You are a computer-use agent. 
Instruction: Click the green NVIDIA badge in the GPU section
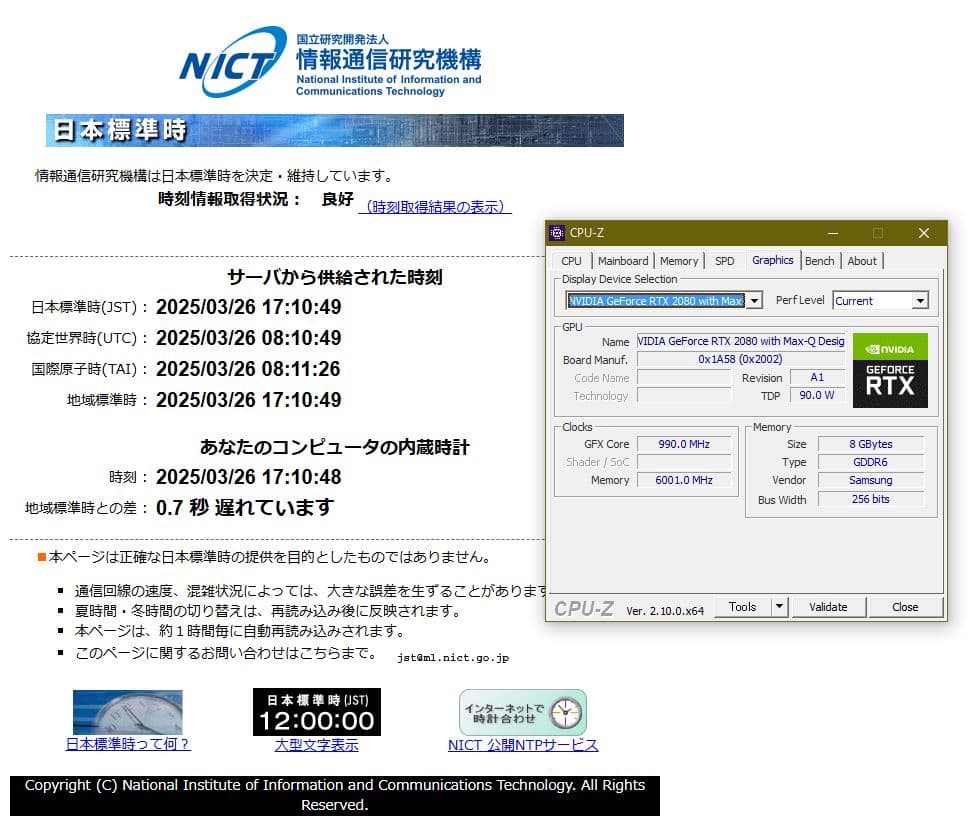pos(889,345)
